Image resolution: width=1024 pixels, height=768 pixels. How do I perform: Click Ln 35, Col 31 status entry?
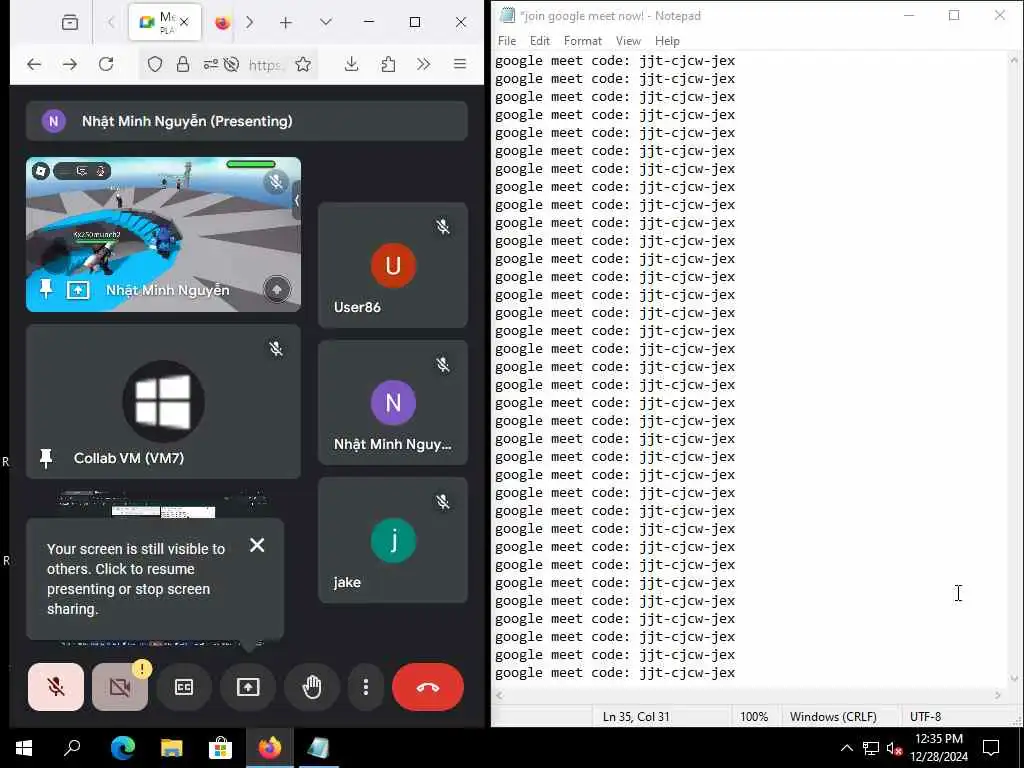pyautogui.click(x=636, y=716)
